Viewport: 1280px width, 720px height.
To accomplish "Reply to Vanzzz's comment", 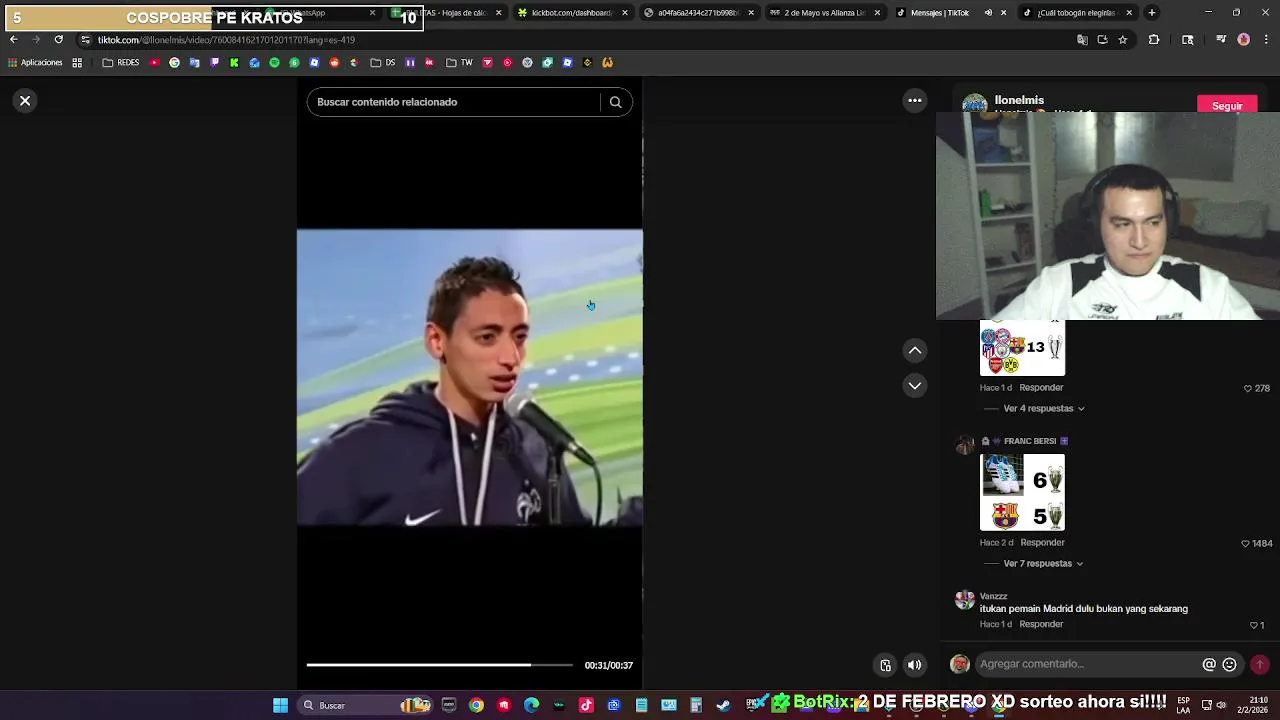I will [1041, 624].
